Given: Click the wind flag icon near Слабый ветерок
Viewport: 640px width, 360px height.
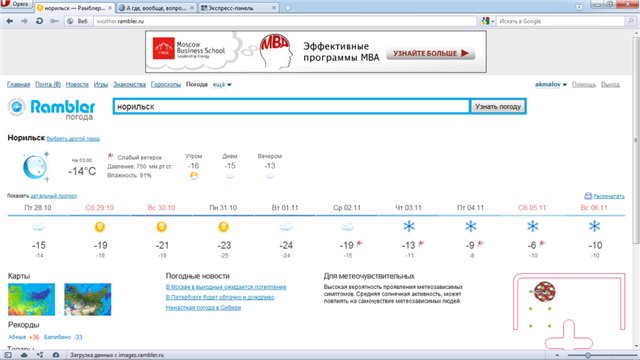Looking at the screenshot, I should click(x=111, y=156).
